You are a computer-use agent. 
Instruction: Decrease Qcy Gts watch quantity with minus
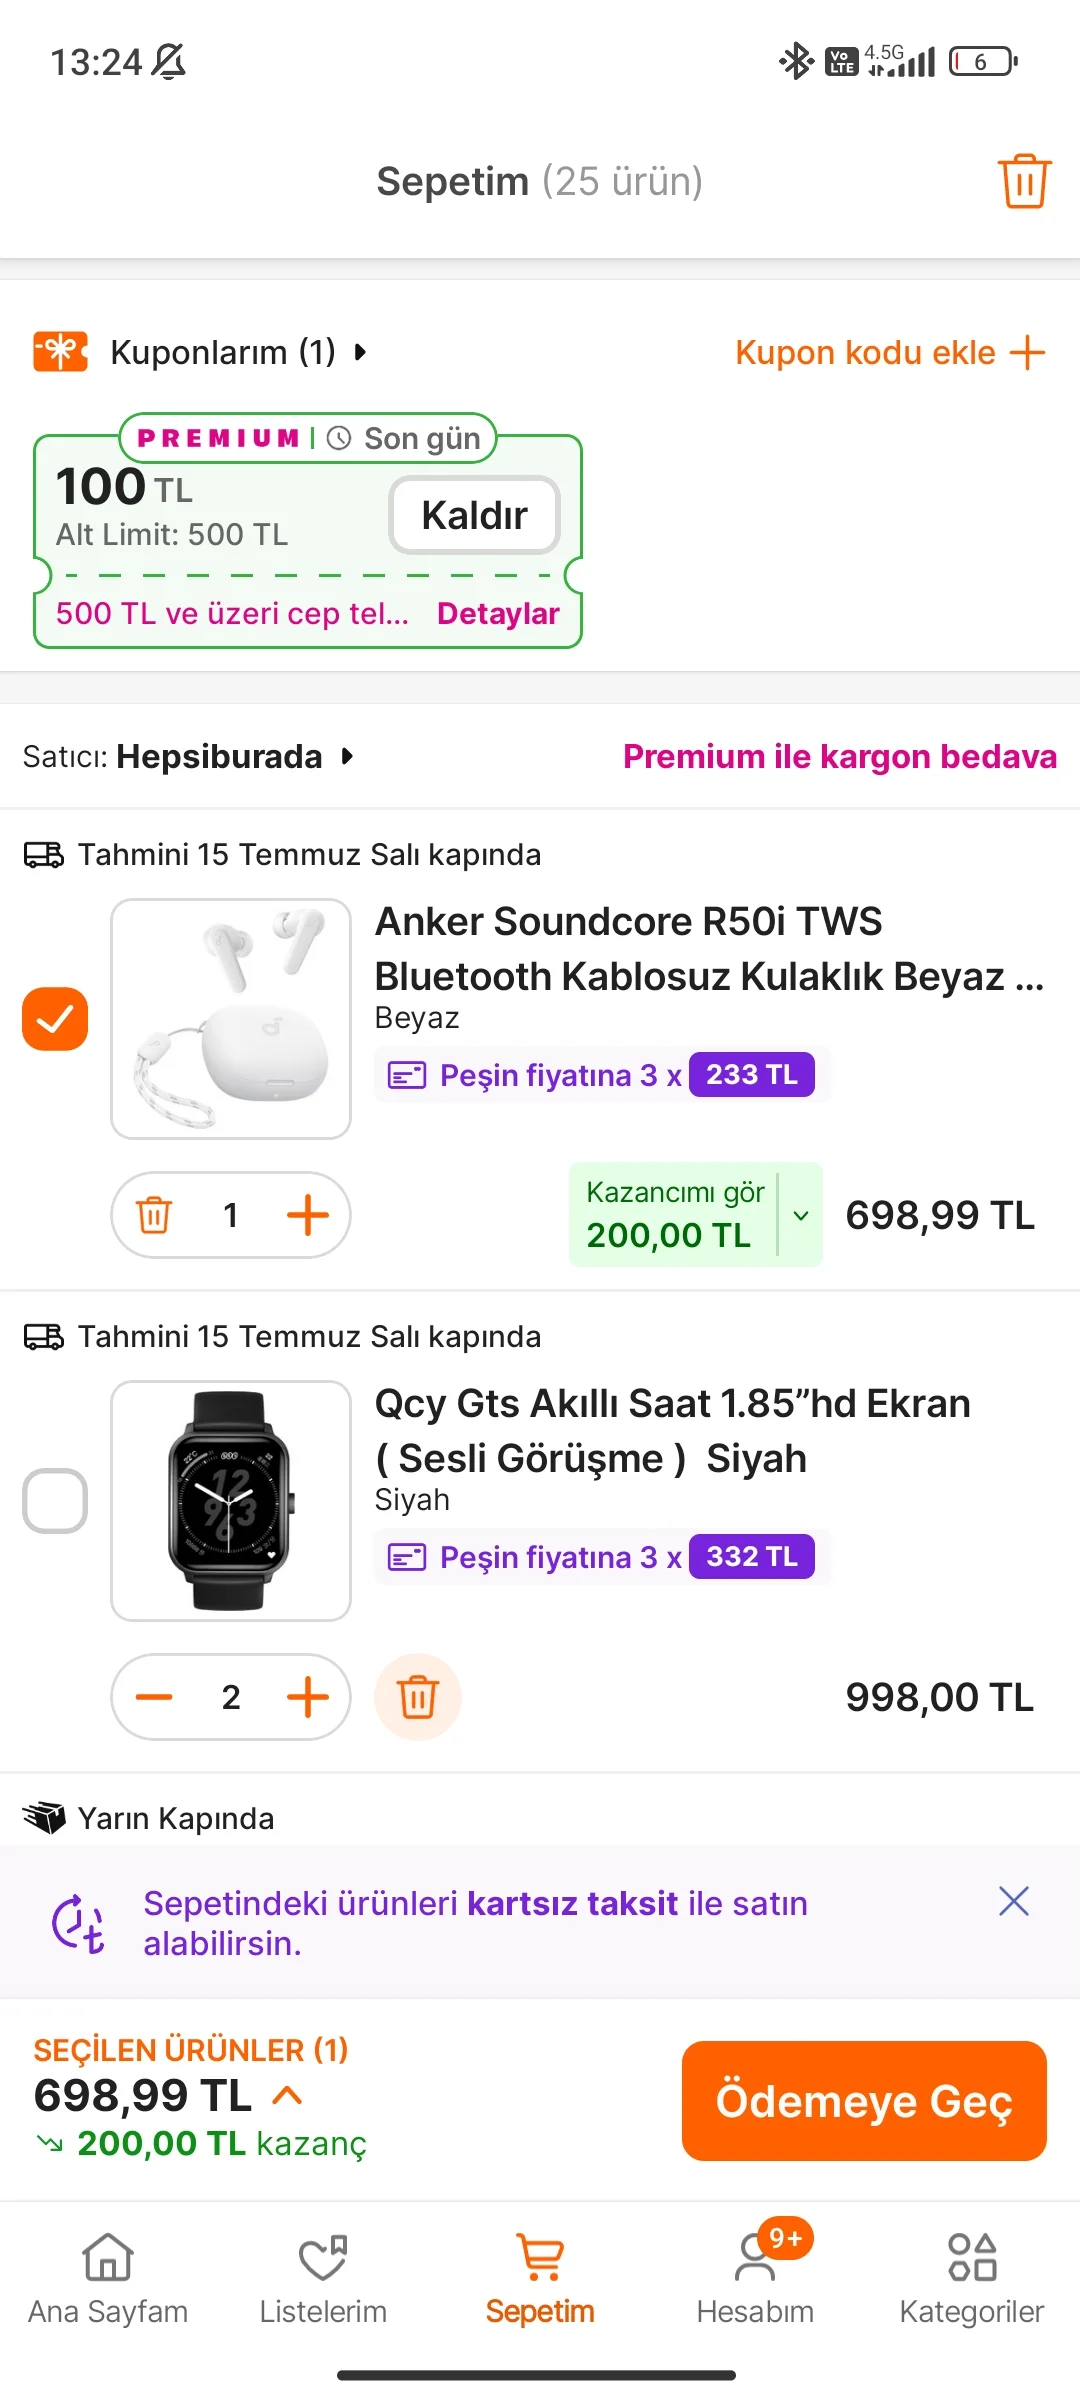point(154,1697)
